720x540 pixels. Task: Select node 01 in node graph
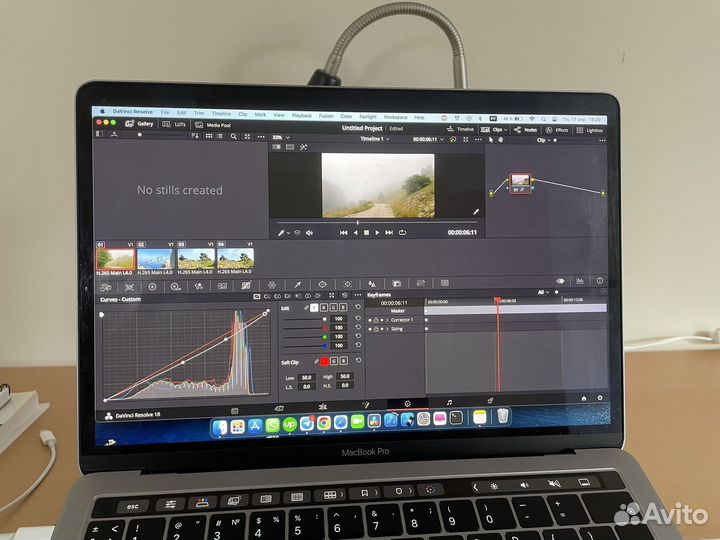(x=520, y=183)
